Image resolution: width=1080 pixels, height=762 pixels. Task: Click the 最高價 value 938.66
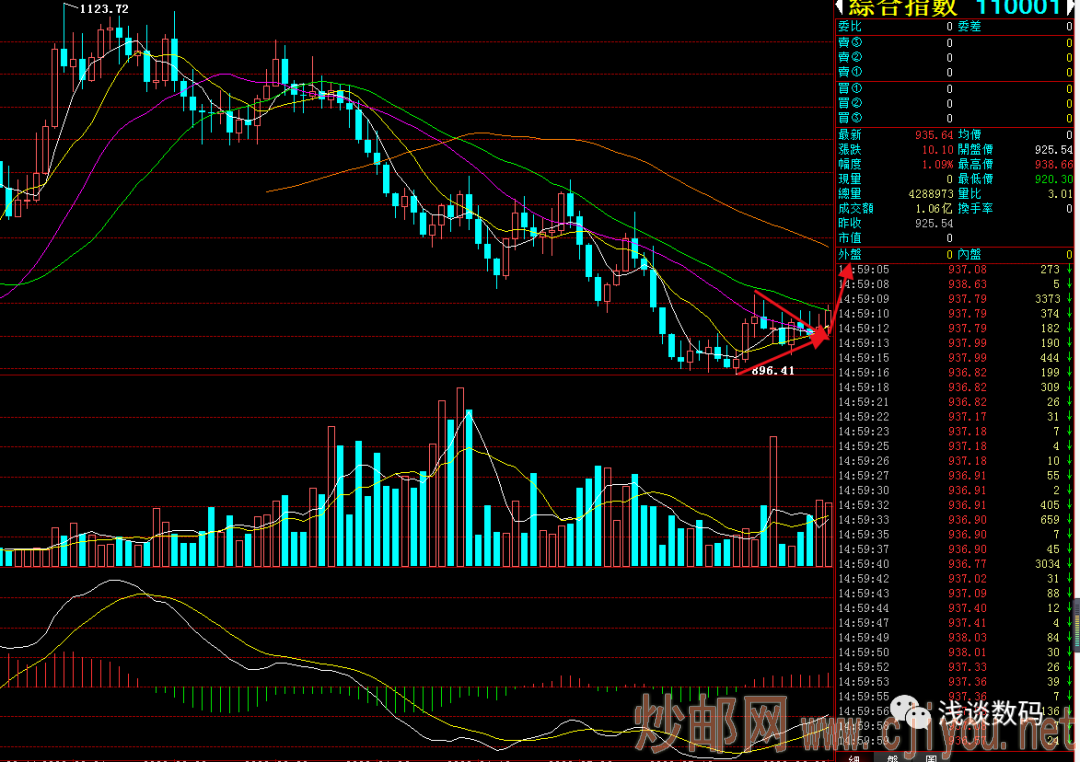point(1053,163)
